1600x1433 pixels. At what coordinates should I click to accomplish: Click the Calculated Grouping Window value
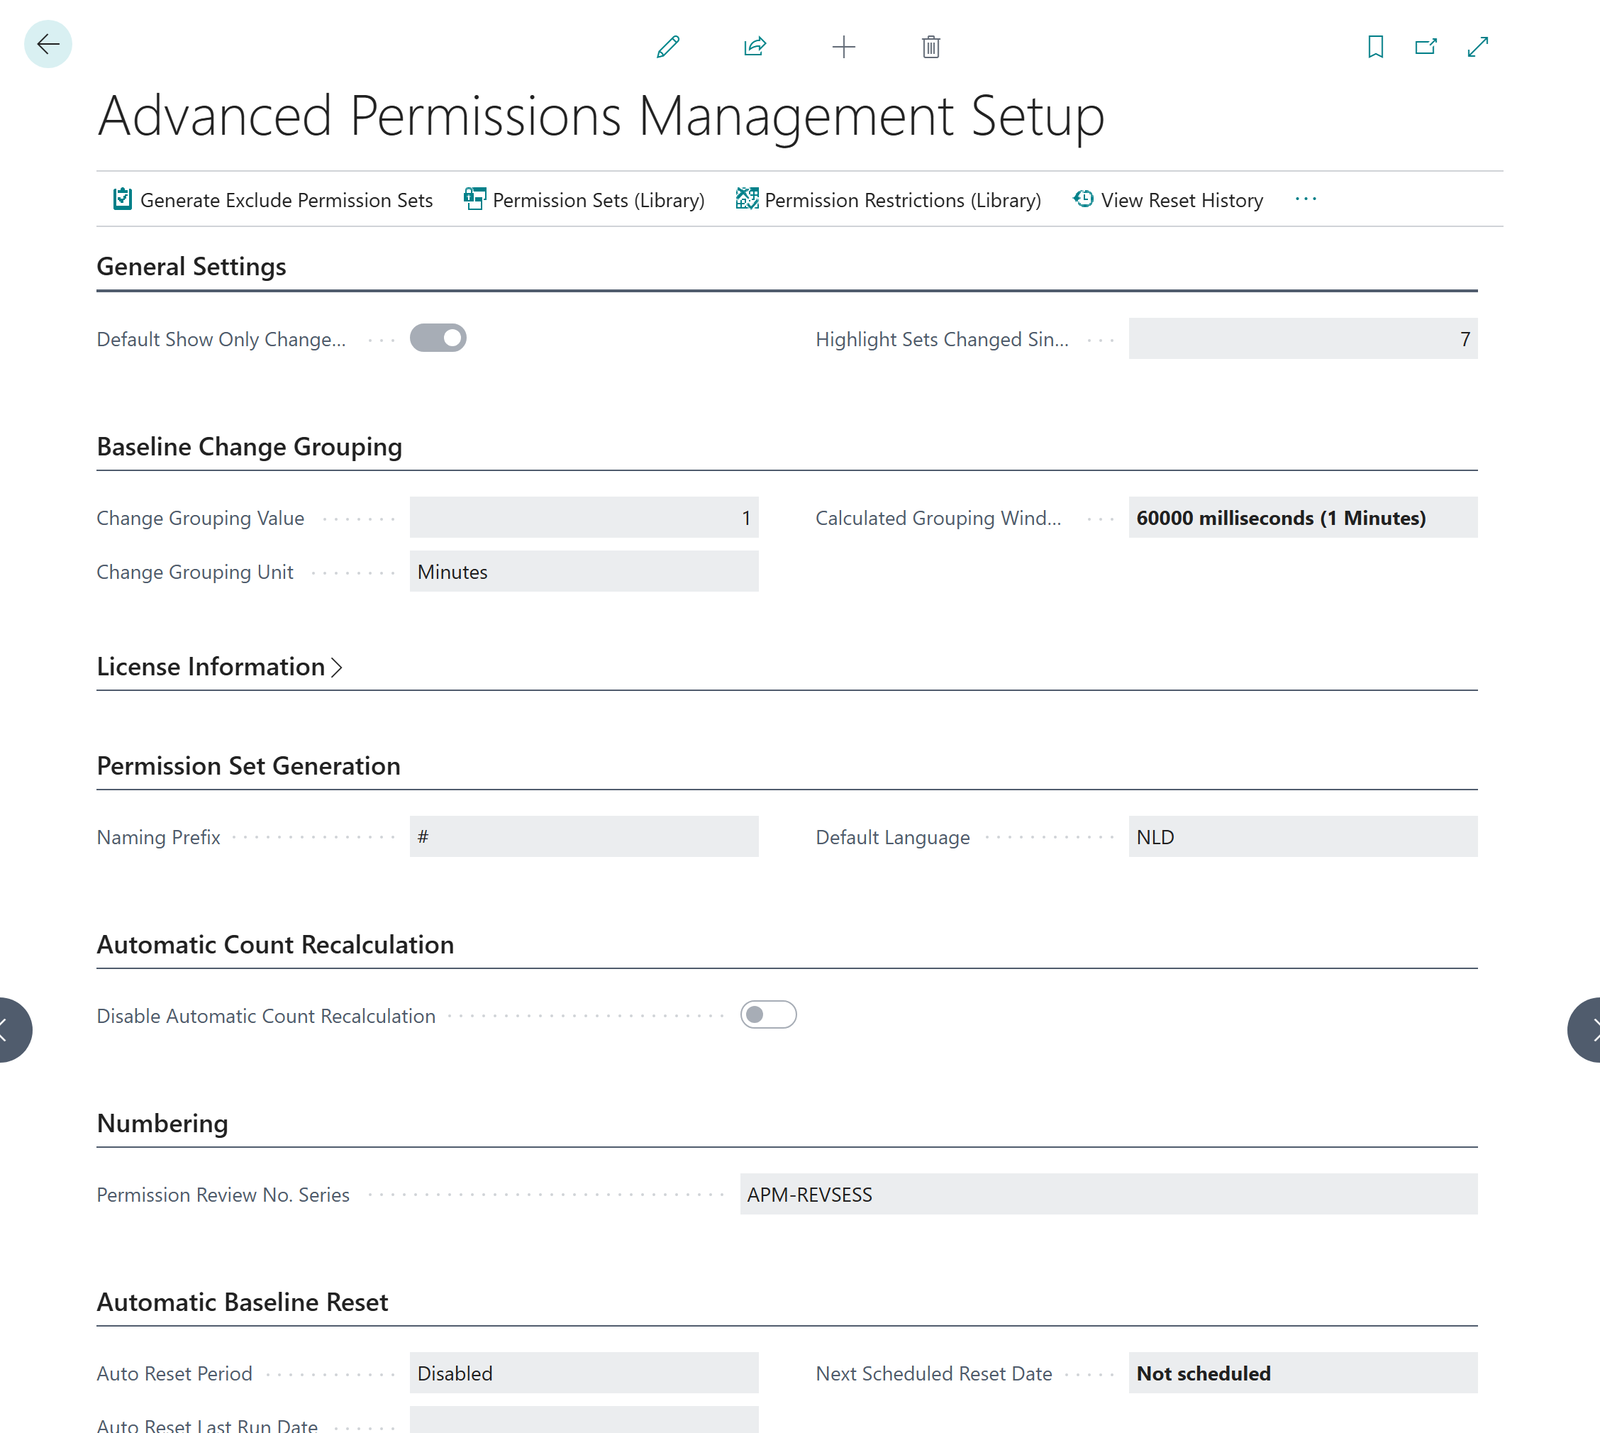pyautogui.click(x=1303, y=518)
